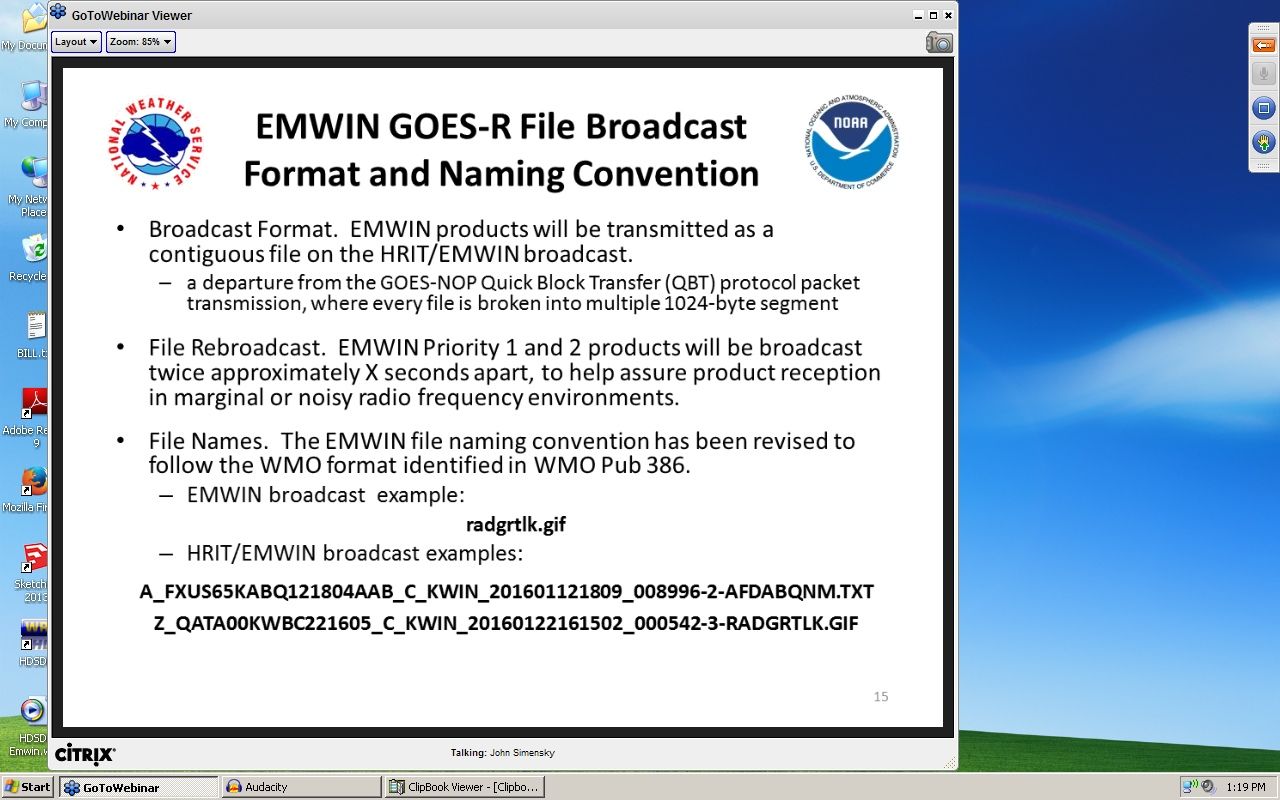Click the bottom drag handle of GoToWebinar panel

coord(1263,164)
